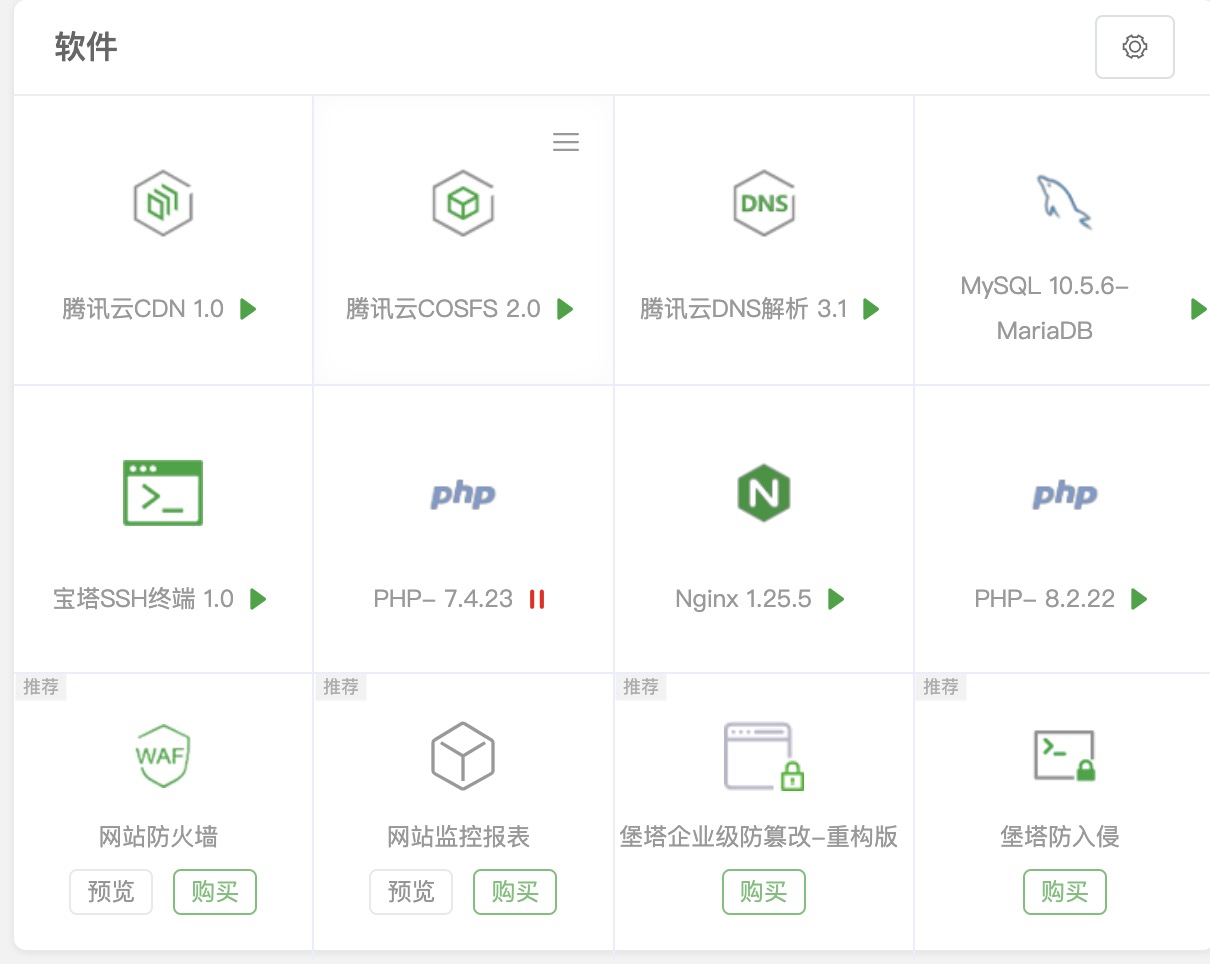
Task: Click green run arrow beside 腾讯云CDN 1.0
Action: click(249, 309)
